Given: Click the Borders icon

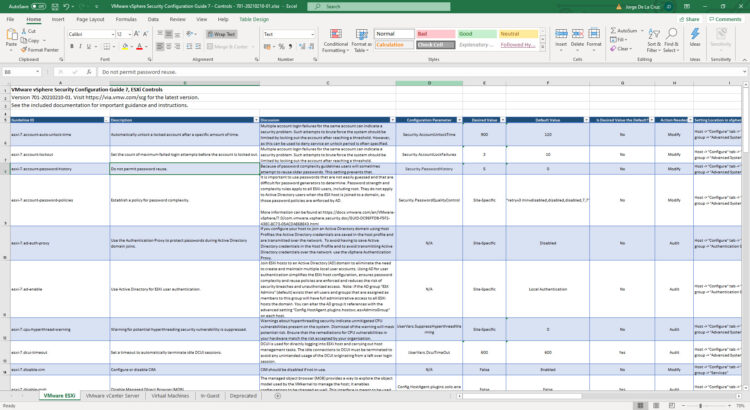Looking at the screenshot, I should (107, 46).
